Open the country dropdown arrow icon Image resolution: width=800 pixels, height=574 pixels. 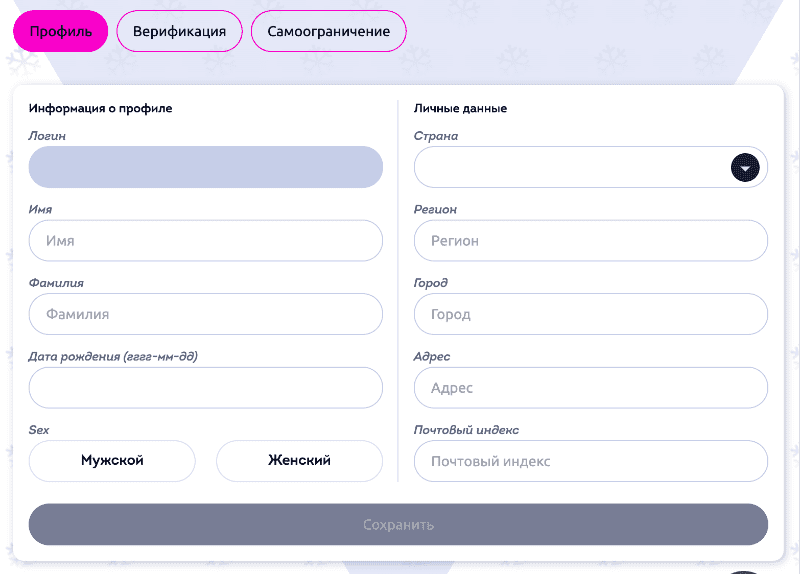click(x=745, y=168)
